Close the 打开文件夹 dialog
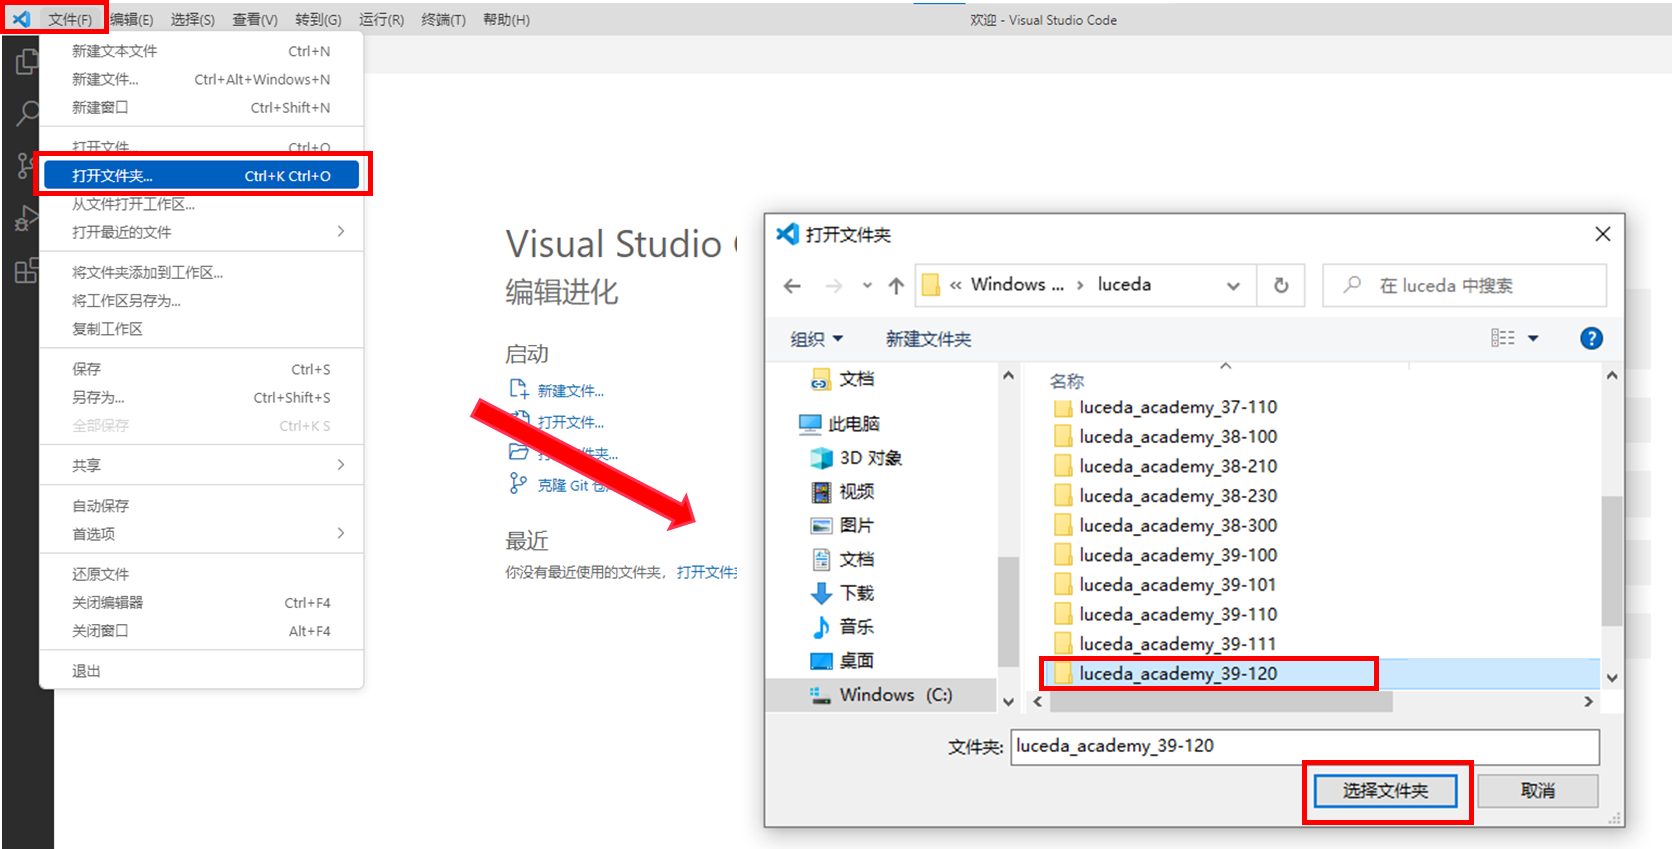This screenshot has width=1672, height=849. click(x=1603, y=234)
